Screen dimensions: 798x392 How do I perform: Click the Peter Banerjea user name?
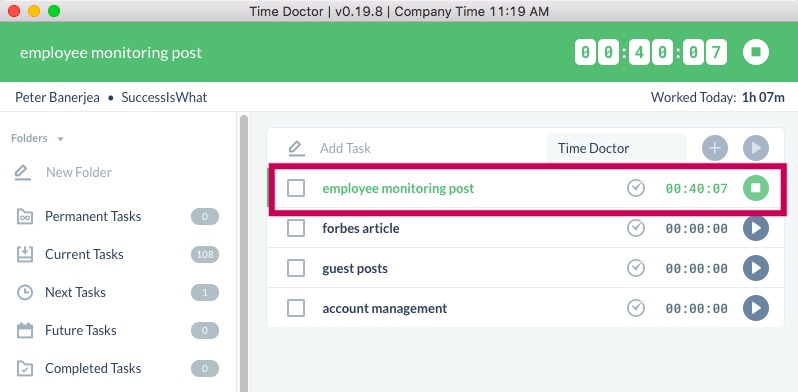click(57, 97)
